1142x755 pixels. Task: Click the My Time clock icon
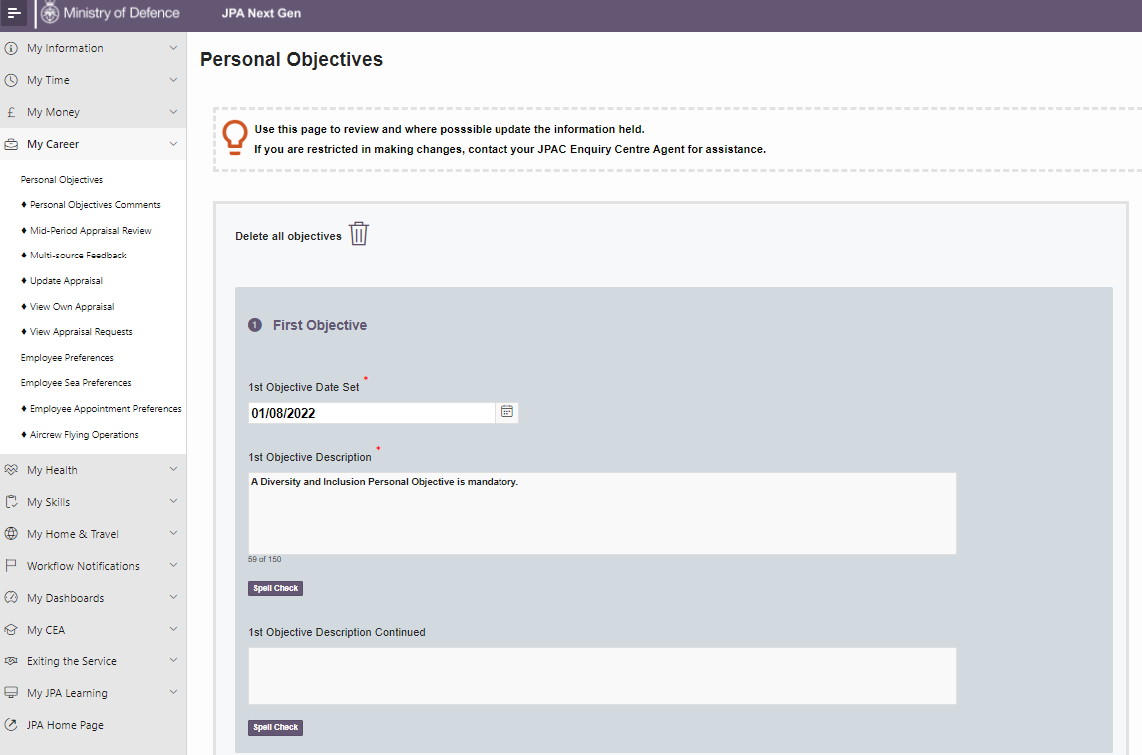11,80
